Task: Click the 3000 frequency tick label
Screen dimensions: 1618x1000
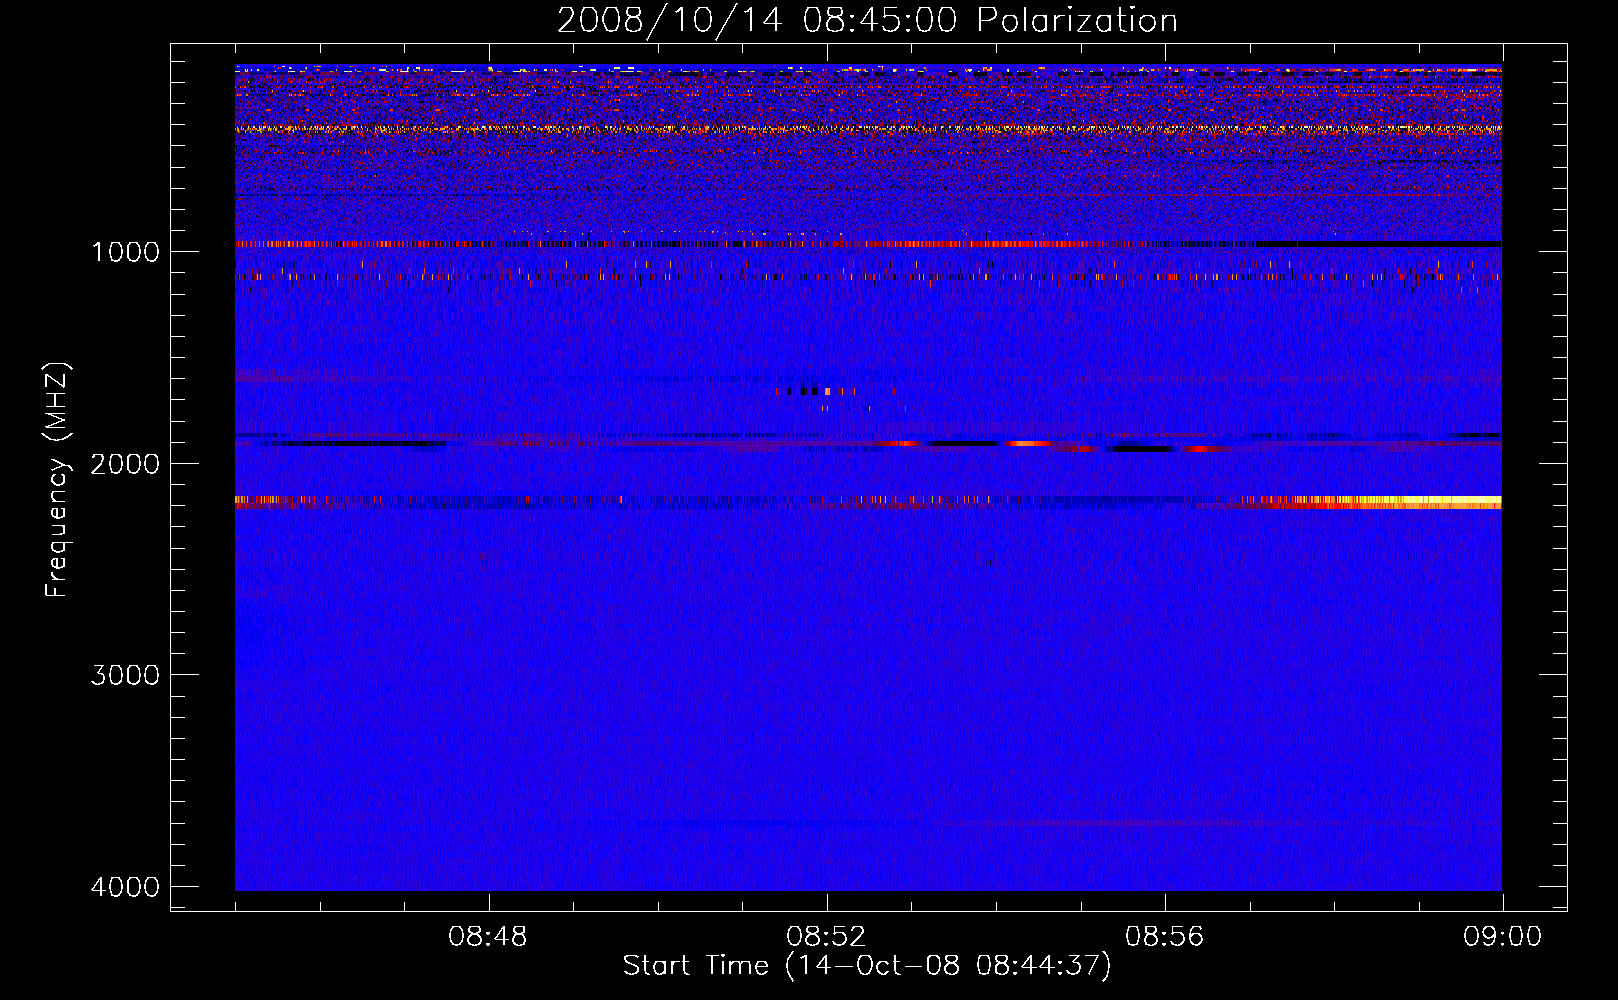Action: click(x=125, y=675)
